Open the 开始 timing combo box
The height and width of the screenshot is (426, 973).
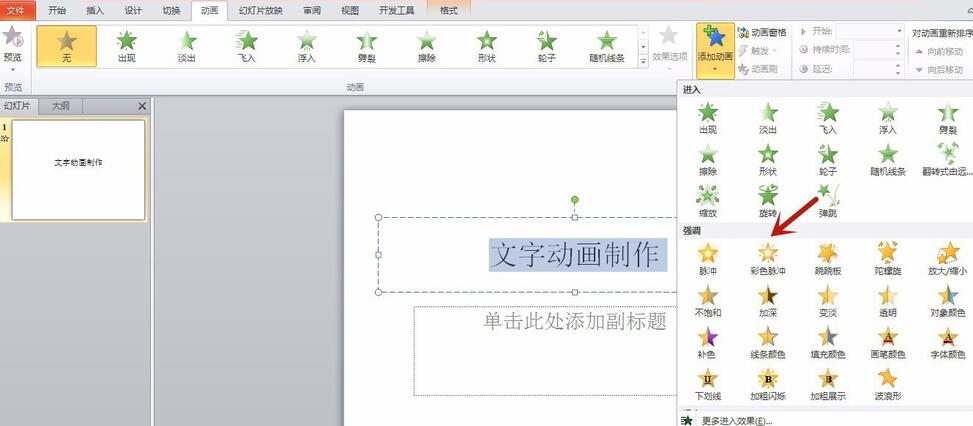tap(869, 31)
